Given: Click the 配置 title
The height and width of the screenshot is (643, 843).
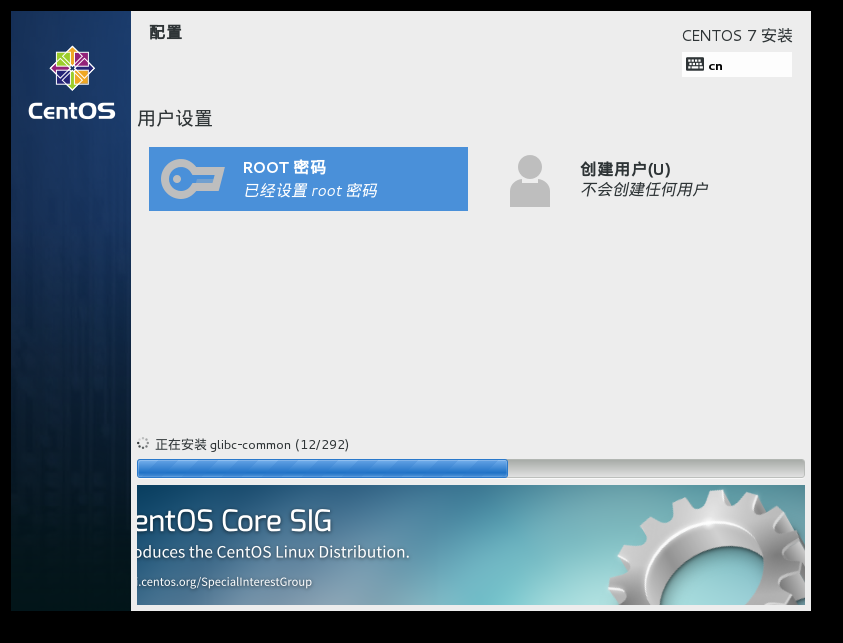Looking at the screenshot, I should (x=166, y=32).
